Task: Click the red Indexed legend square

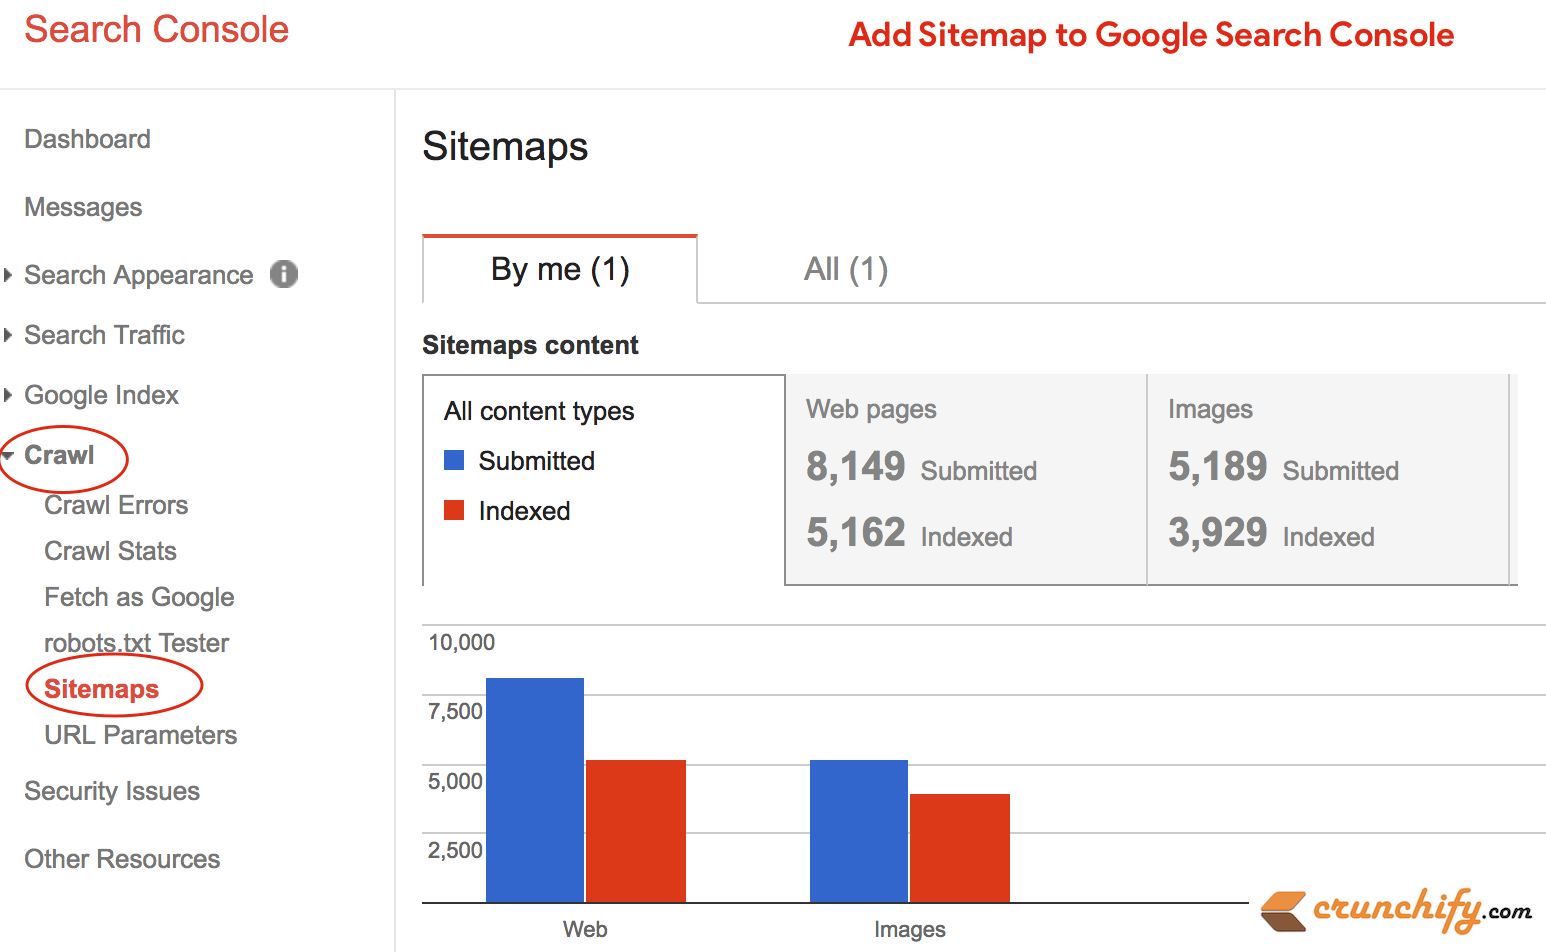Action: click(x=454, y=510)
